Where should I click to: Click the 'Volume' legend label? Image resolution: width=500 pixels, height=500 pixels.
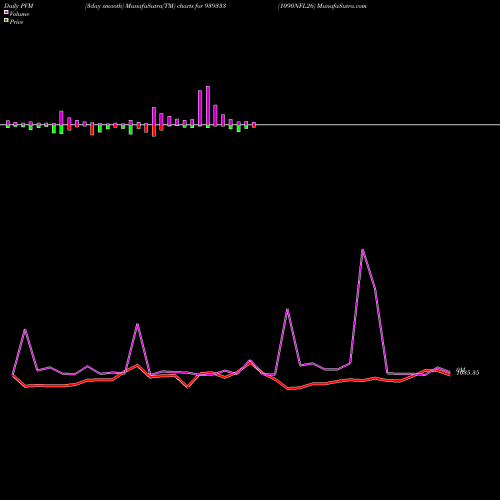[19, 14]
